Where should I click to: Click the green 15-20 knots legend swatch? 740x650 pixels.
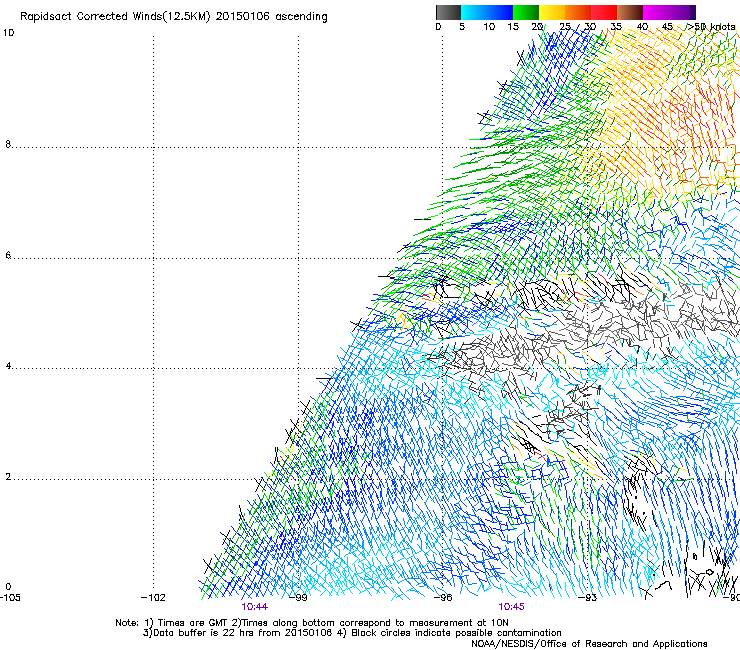click(526, 12)
